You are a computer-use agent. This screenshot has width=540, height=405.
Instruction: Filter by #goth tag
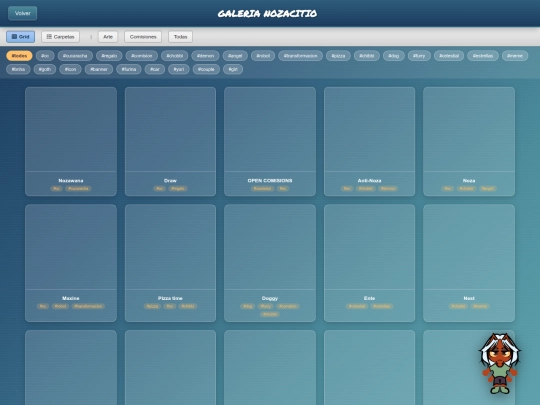tap(45, 69)
